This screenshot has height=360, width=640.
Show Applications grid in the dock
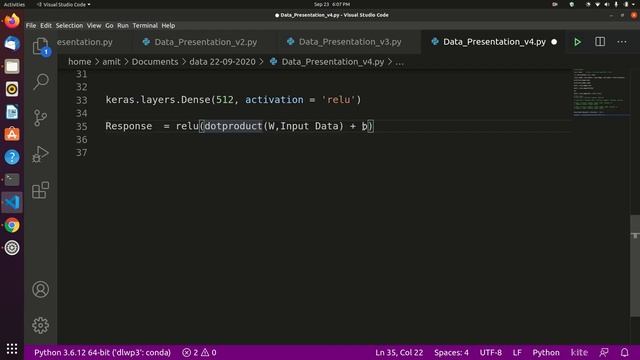[12, 349]
